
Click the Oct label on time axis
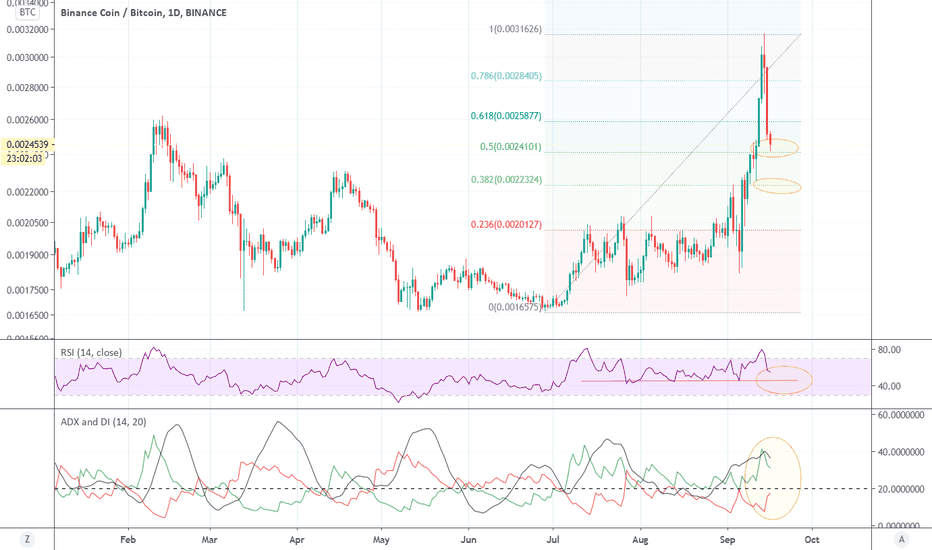[x=812, y=539]
